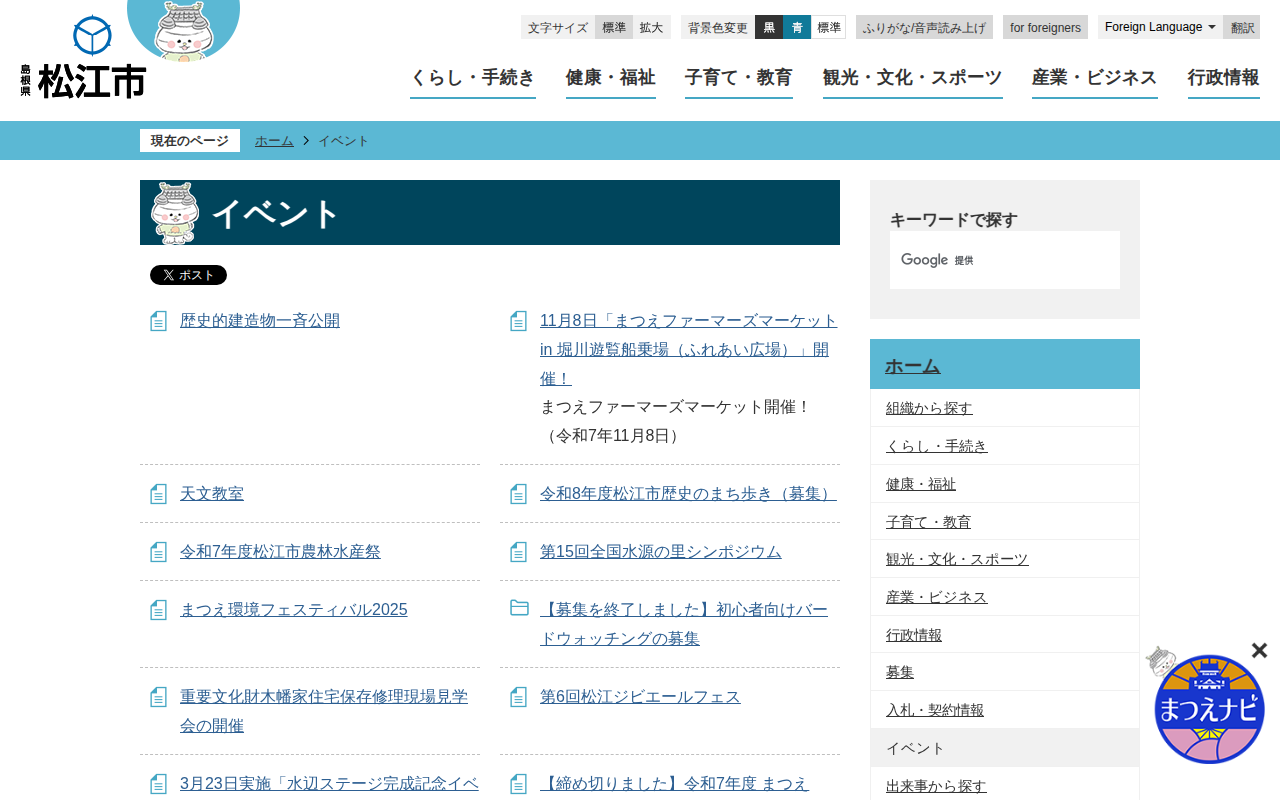Image resolution: width=1280 pixels, height=800 pixels.
Task: Click sidebar 募集 link
Action: pos(900,672)
